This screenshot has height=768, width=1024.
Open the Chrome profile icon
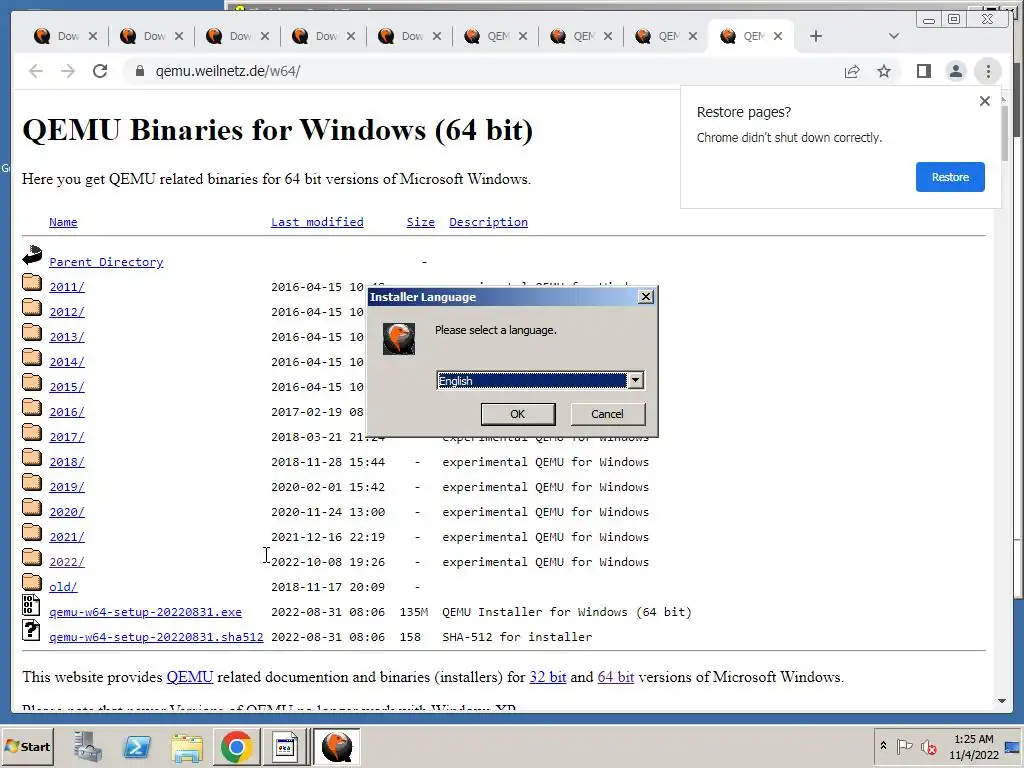click(955, 71)
